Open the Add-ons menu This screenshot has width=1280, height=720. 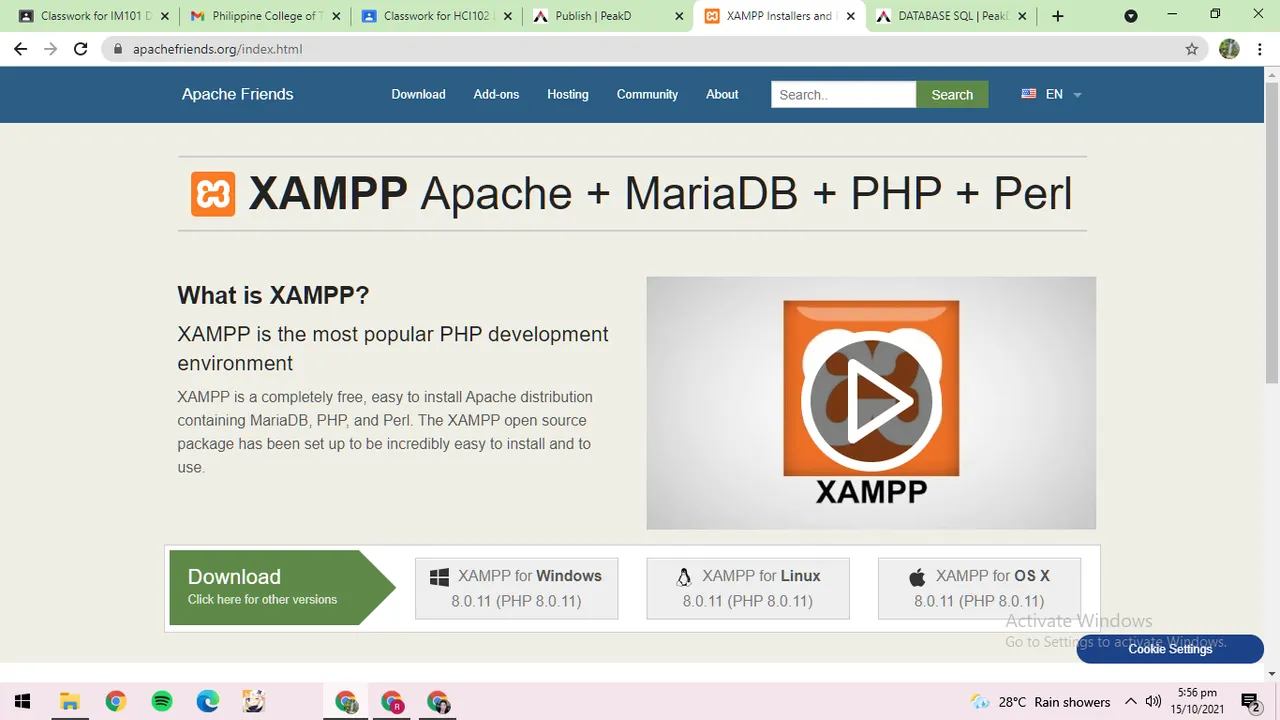click(x=496, y=94)
